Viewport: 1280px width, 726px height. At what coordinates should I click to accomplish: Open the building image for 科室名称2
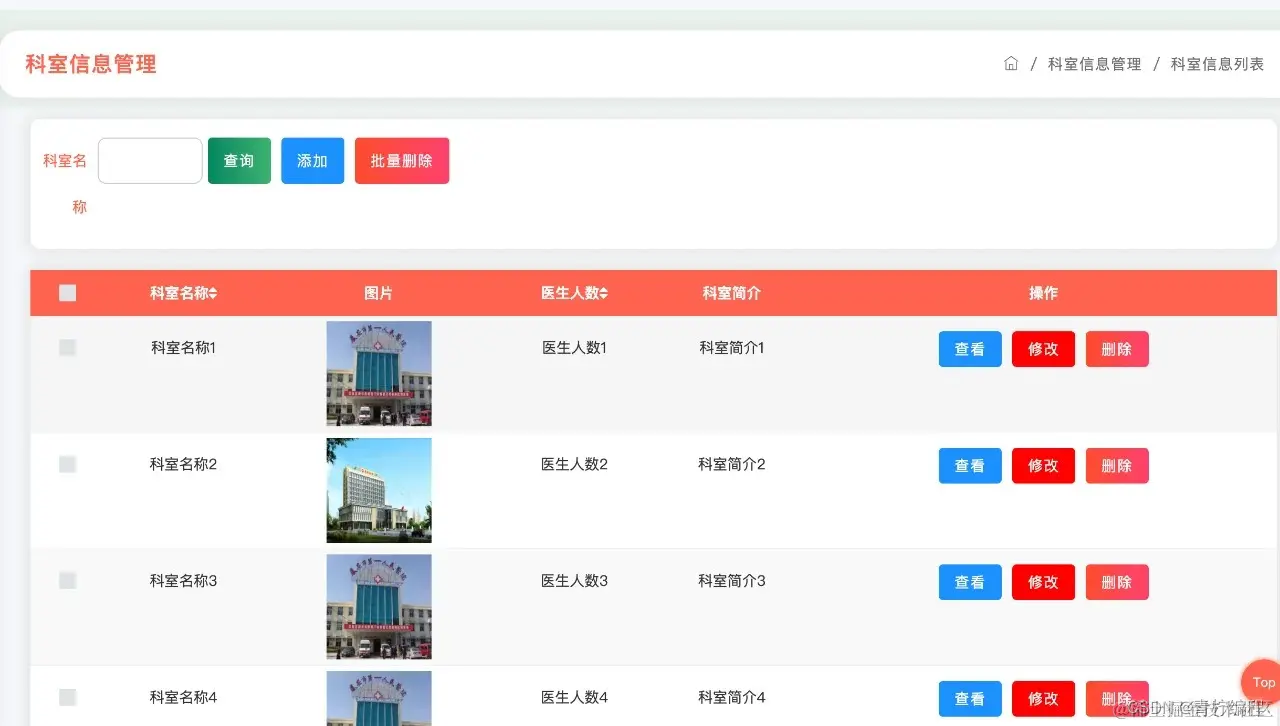tap(379, 490)
